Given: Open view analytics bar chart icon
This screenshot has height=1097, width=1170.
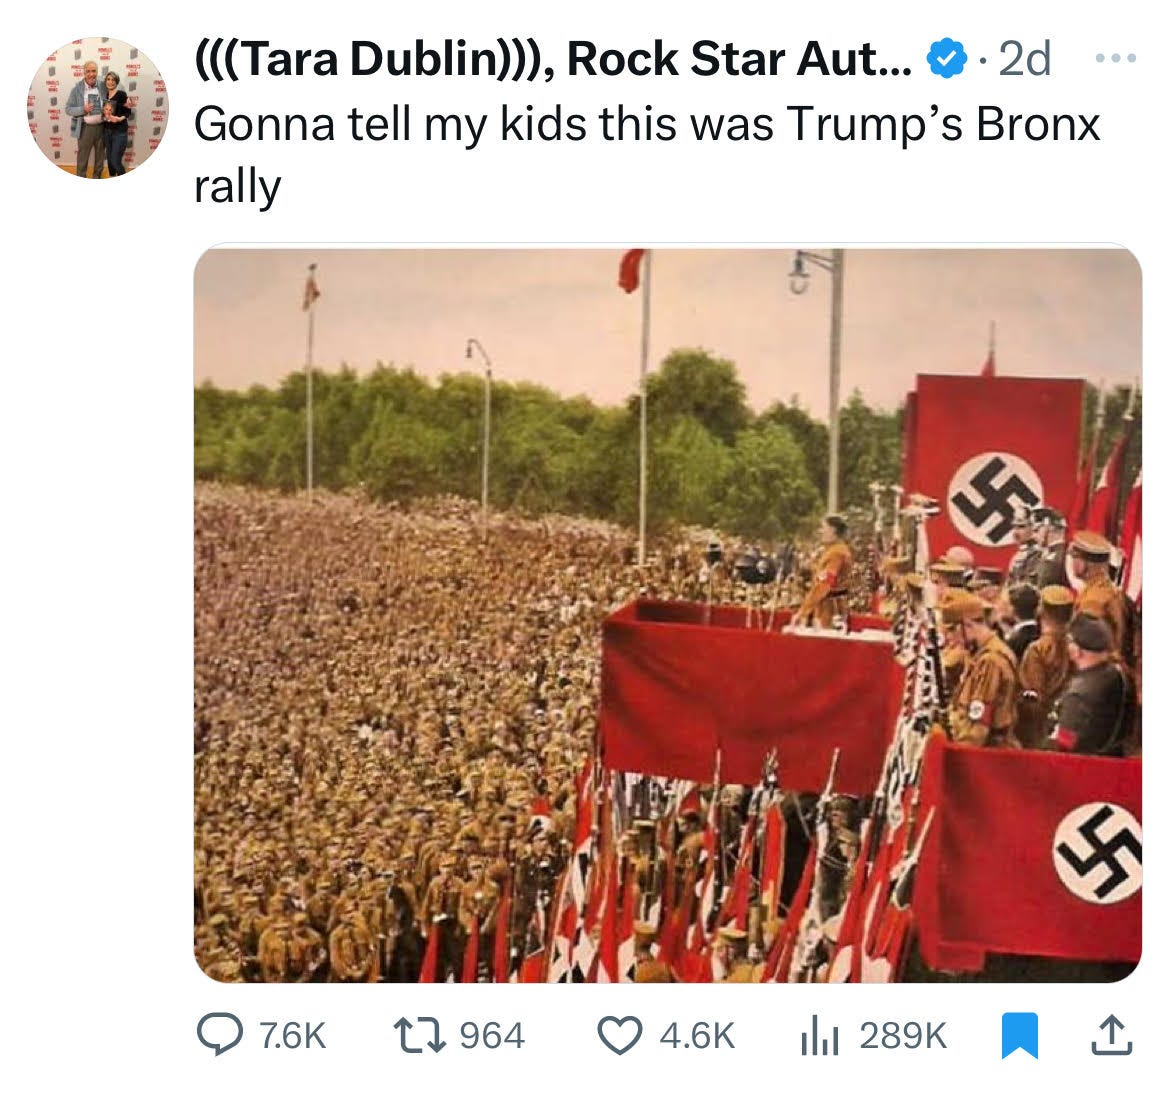Looking at the screenshot, I should click(820, 1036).
